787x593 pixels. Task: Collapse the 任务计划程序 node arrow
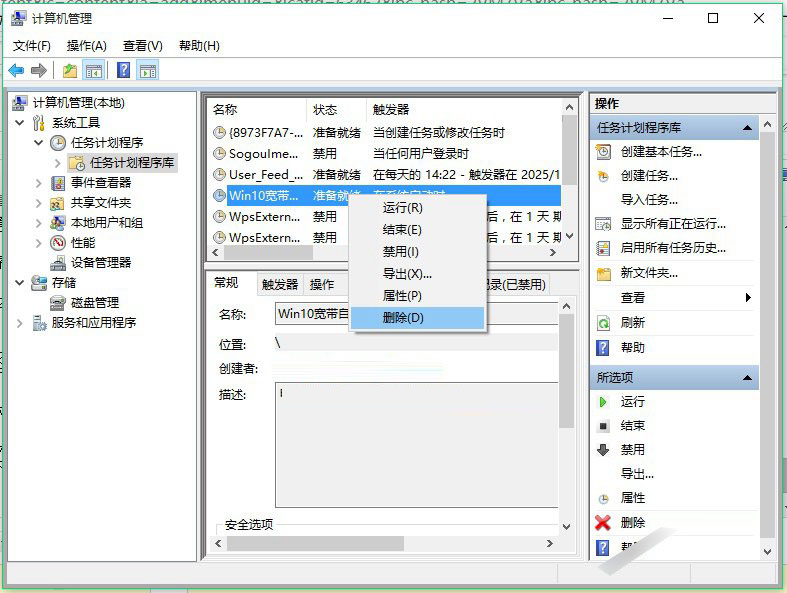(x=39, y=143)
